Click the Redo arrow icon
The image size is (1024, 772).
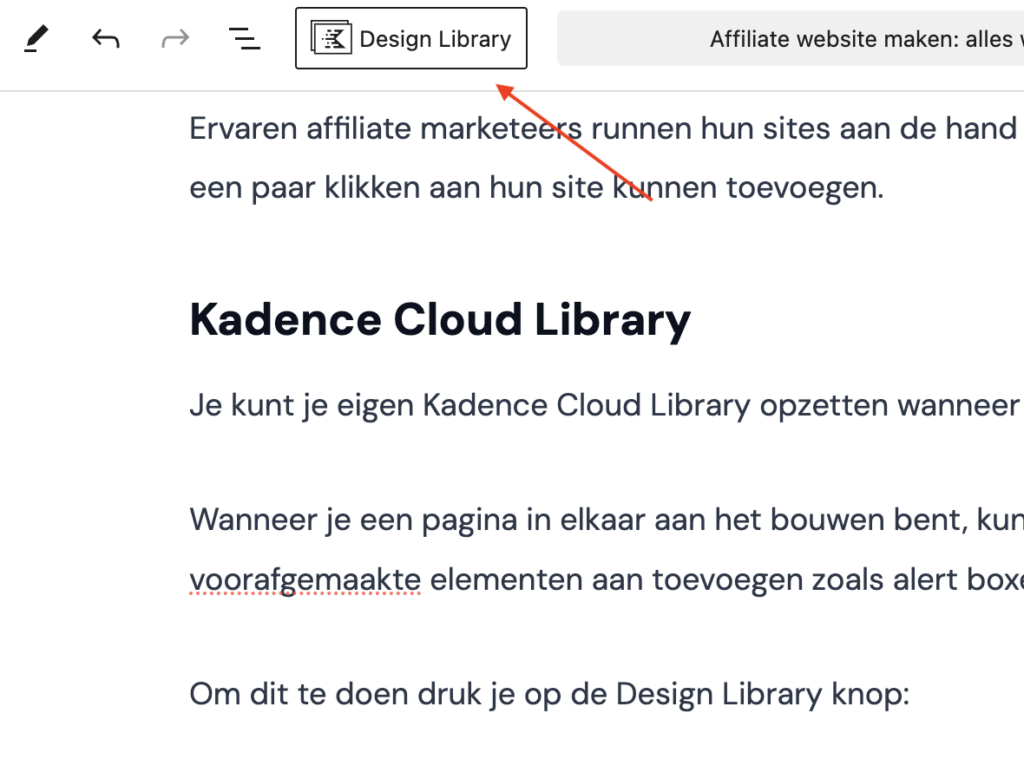click(175, 39)
